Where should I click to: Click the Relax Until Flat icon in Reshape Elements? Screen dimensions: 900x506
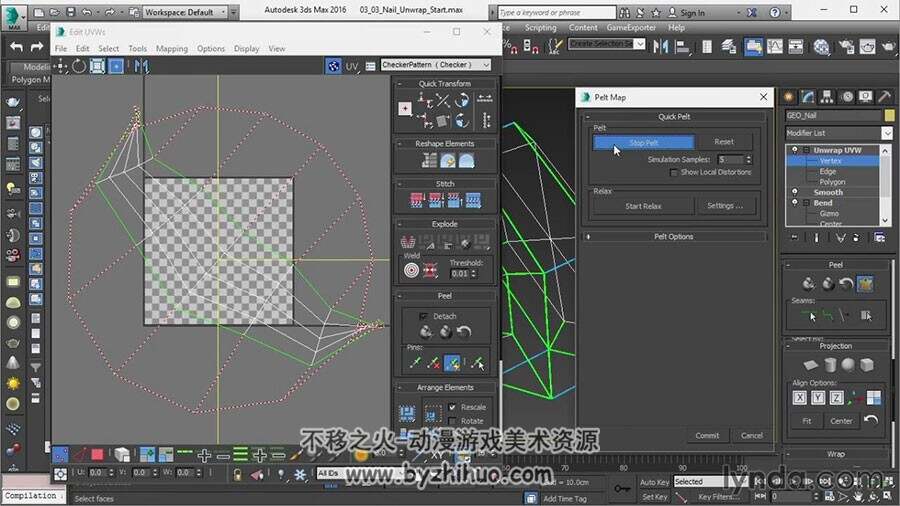point(448,161)
